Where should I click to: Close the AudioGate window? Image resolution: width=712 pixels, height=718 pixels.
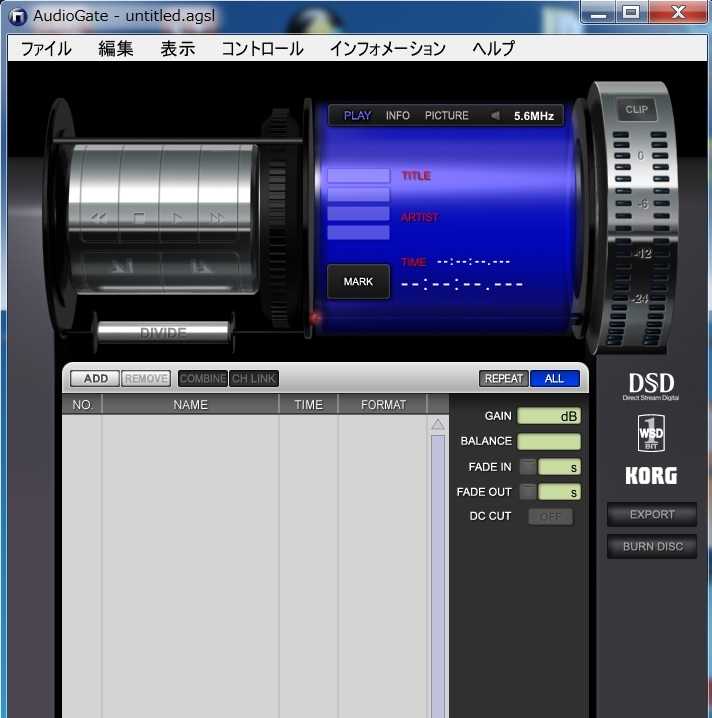(678, 13)
